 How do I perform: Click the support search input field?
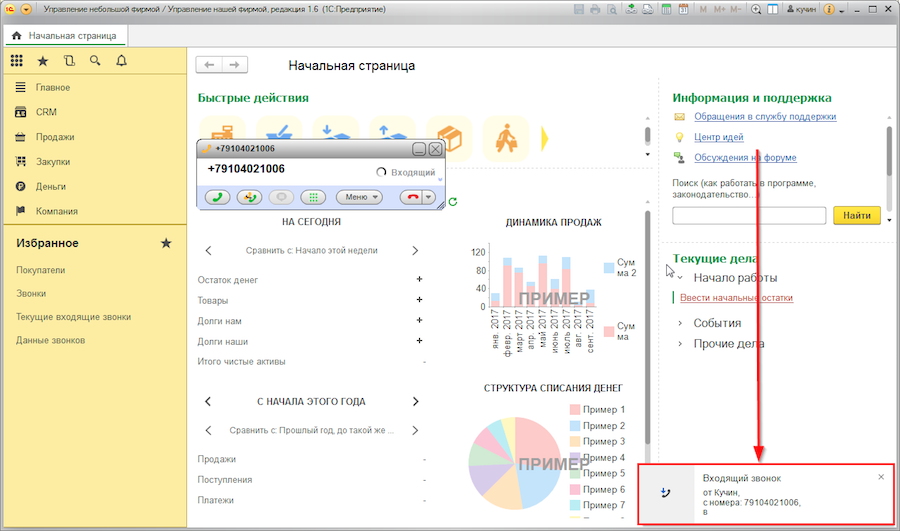click(x=749, y=215)
